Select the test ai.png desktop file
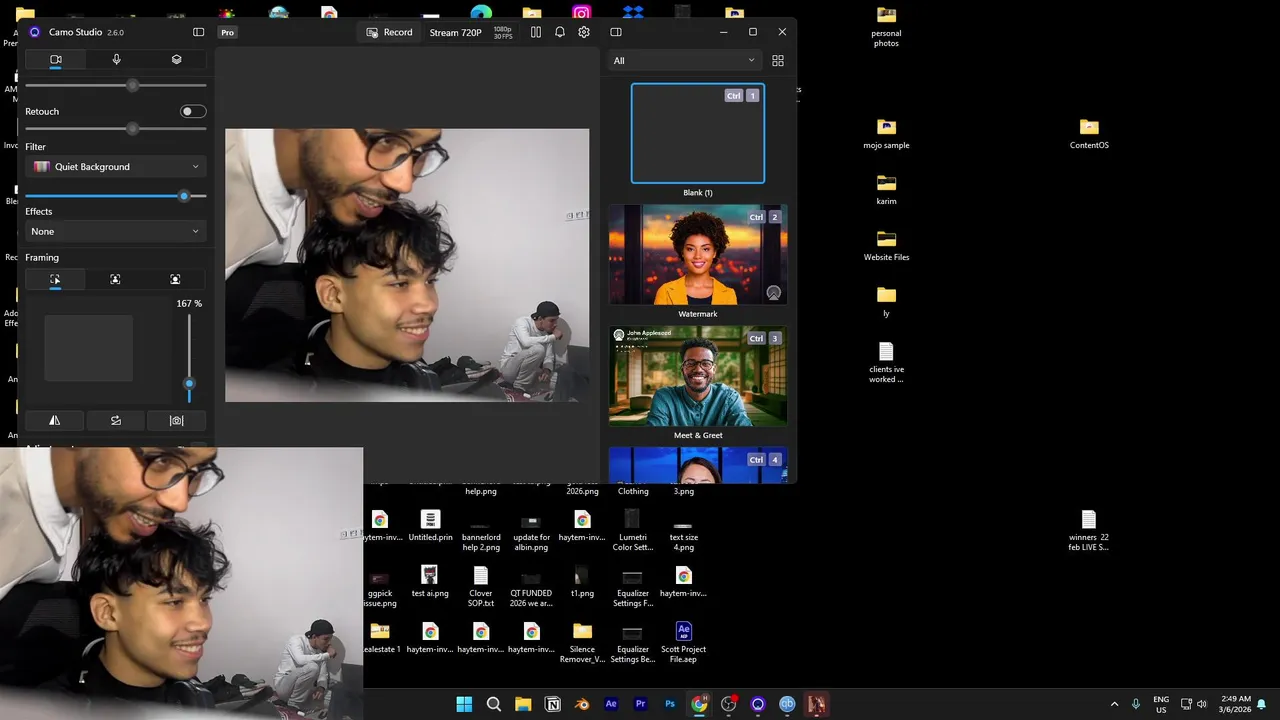The image size is (1280, 720). 429,581
